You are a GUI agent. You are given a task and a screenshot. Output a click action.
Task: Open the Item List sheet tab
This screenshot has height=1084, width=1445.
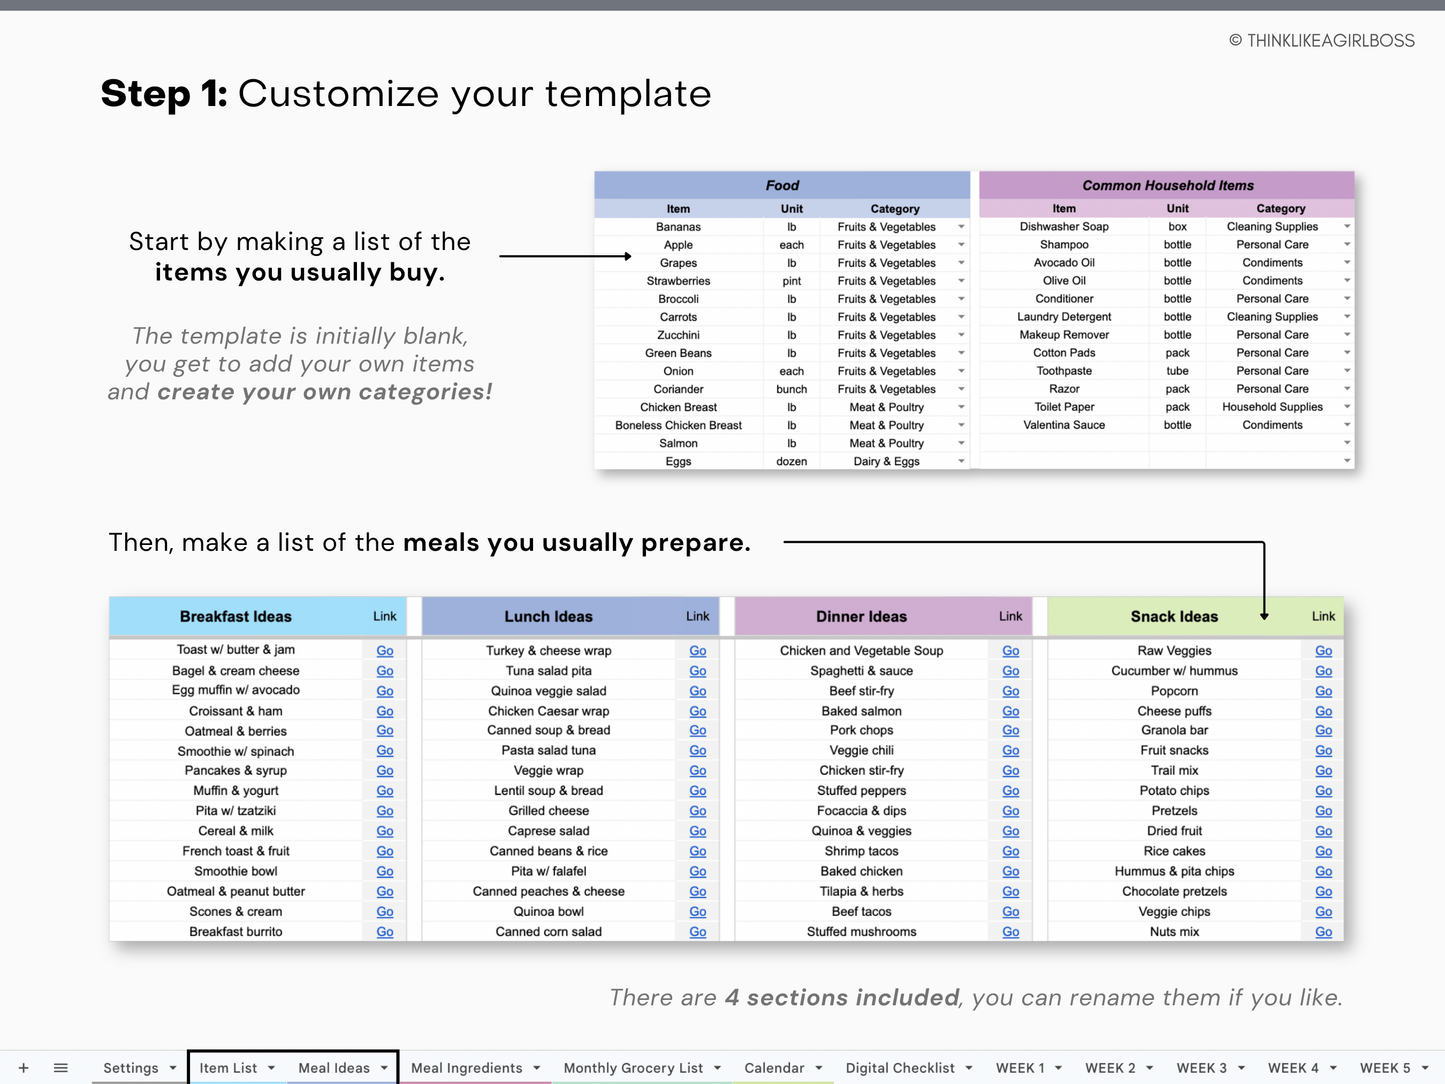pyautogui.click(x=228, y=1068)
